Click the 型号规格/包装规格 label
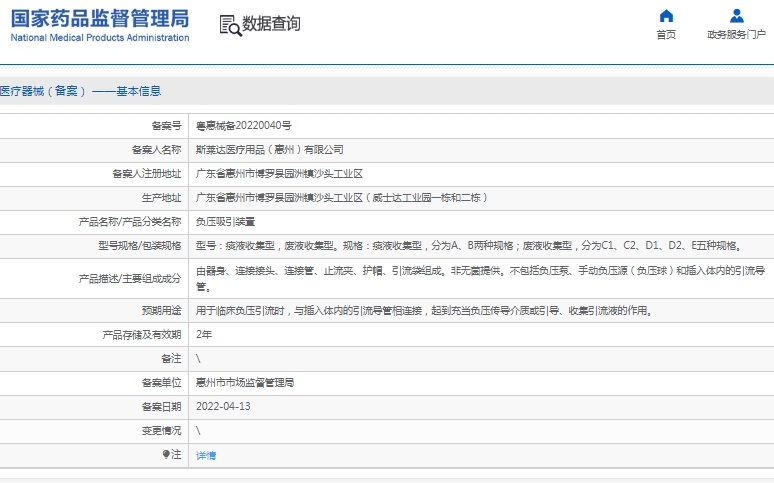Viewport: 774px width, 483px height. coord(140,245)
